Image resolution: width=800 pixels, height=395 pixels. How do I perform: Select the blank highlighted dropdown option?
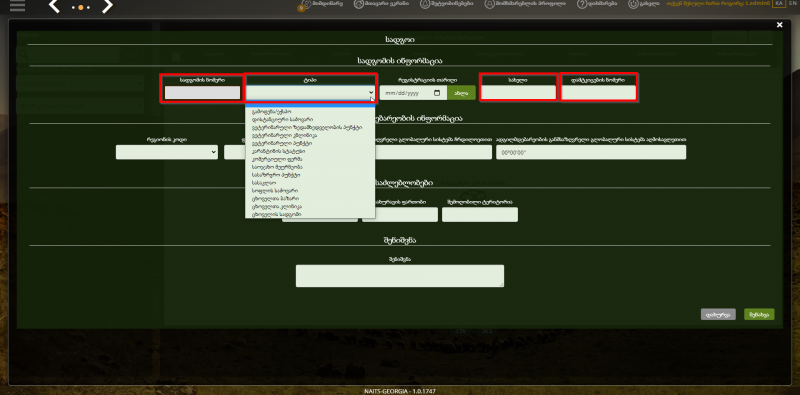[310, 106]
